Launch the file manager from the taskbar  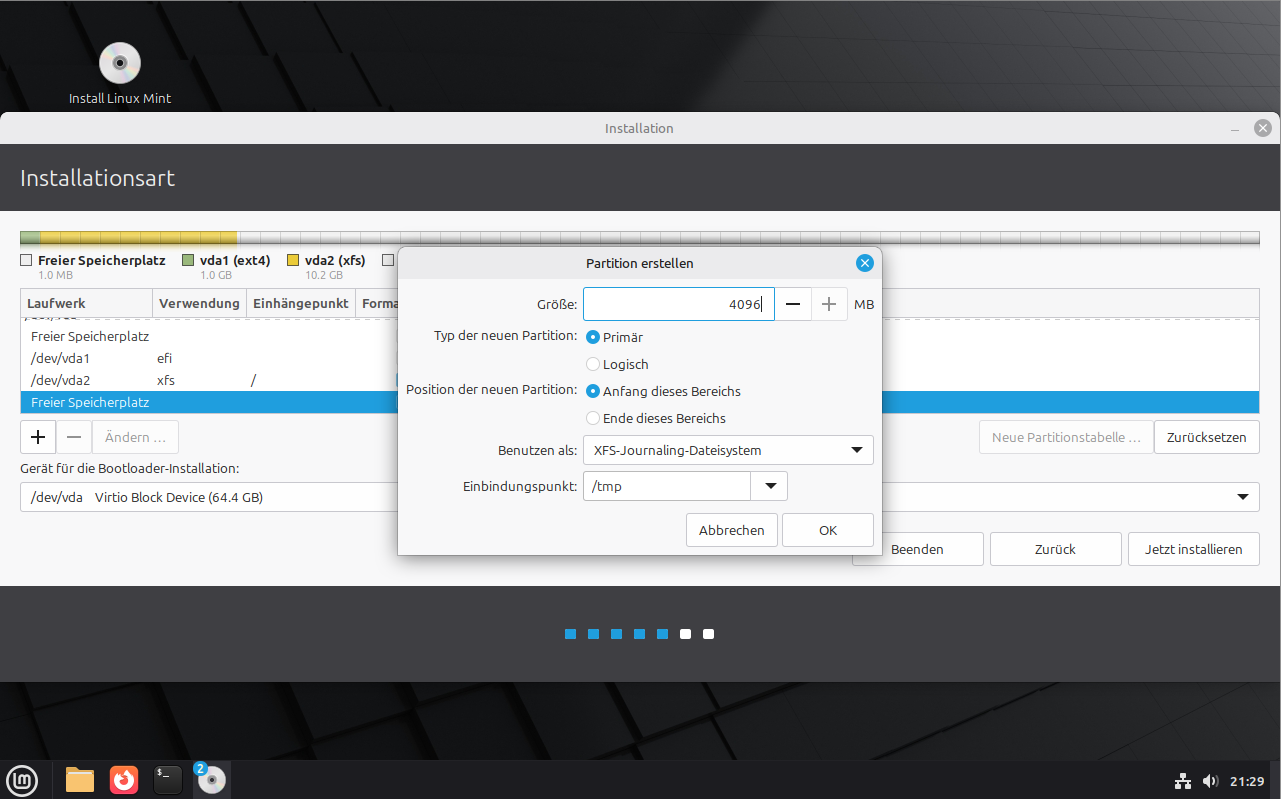80,779
